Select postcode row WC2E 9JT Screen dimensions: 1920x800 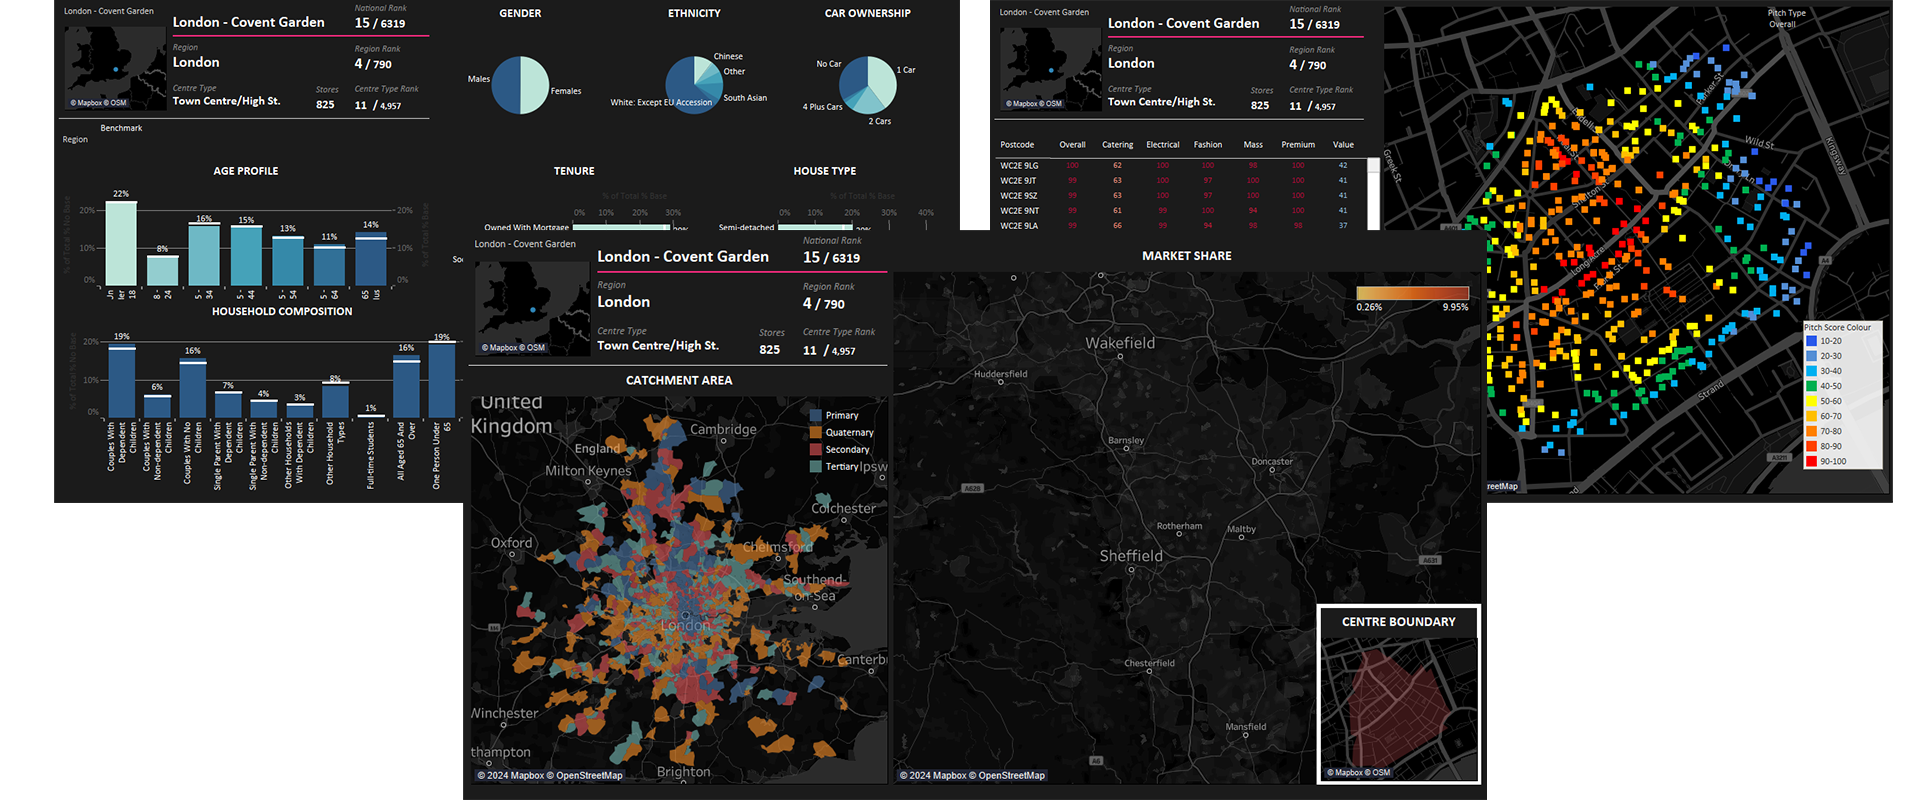tap(1182, 181)
